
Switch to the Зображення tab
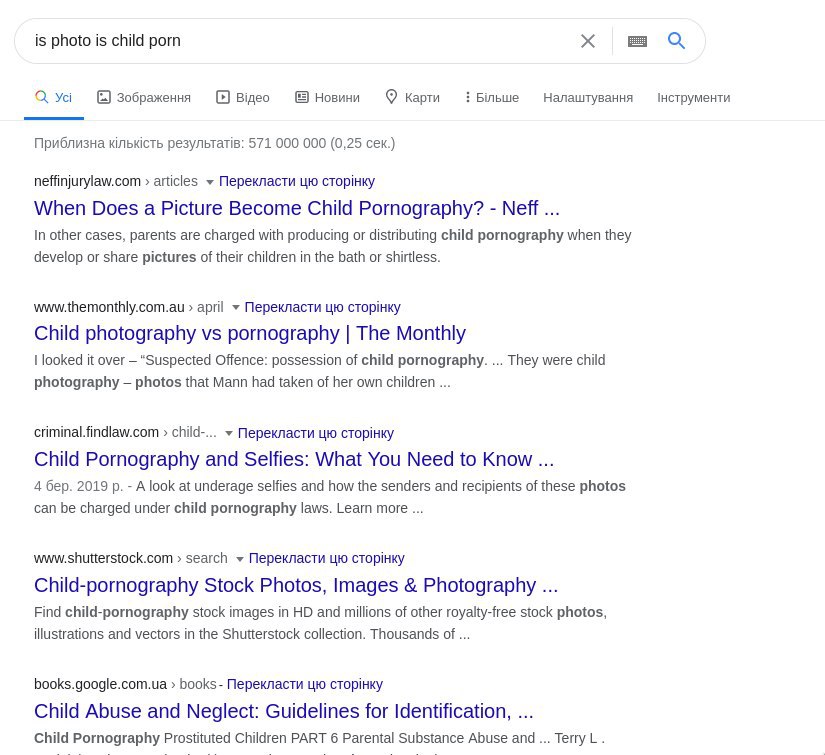[x=144, y=97]
